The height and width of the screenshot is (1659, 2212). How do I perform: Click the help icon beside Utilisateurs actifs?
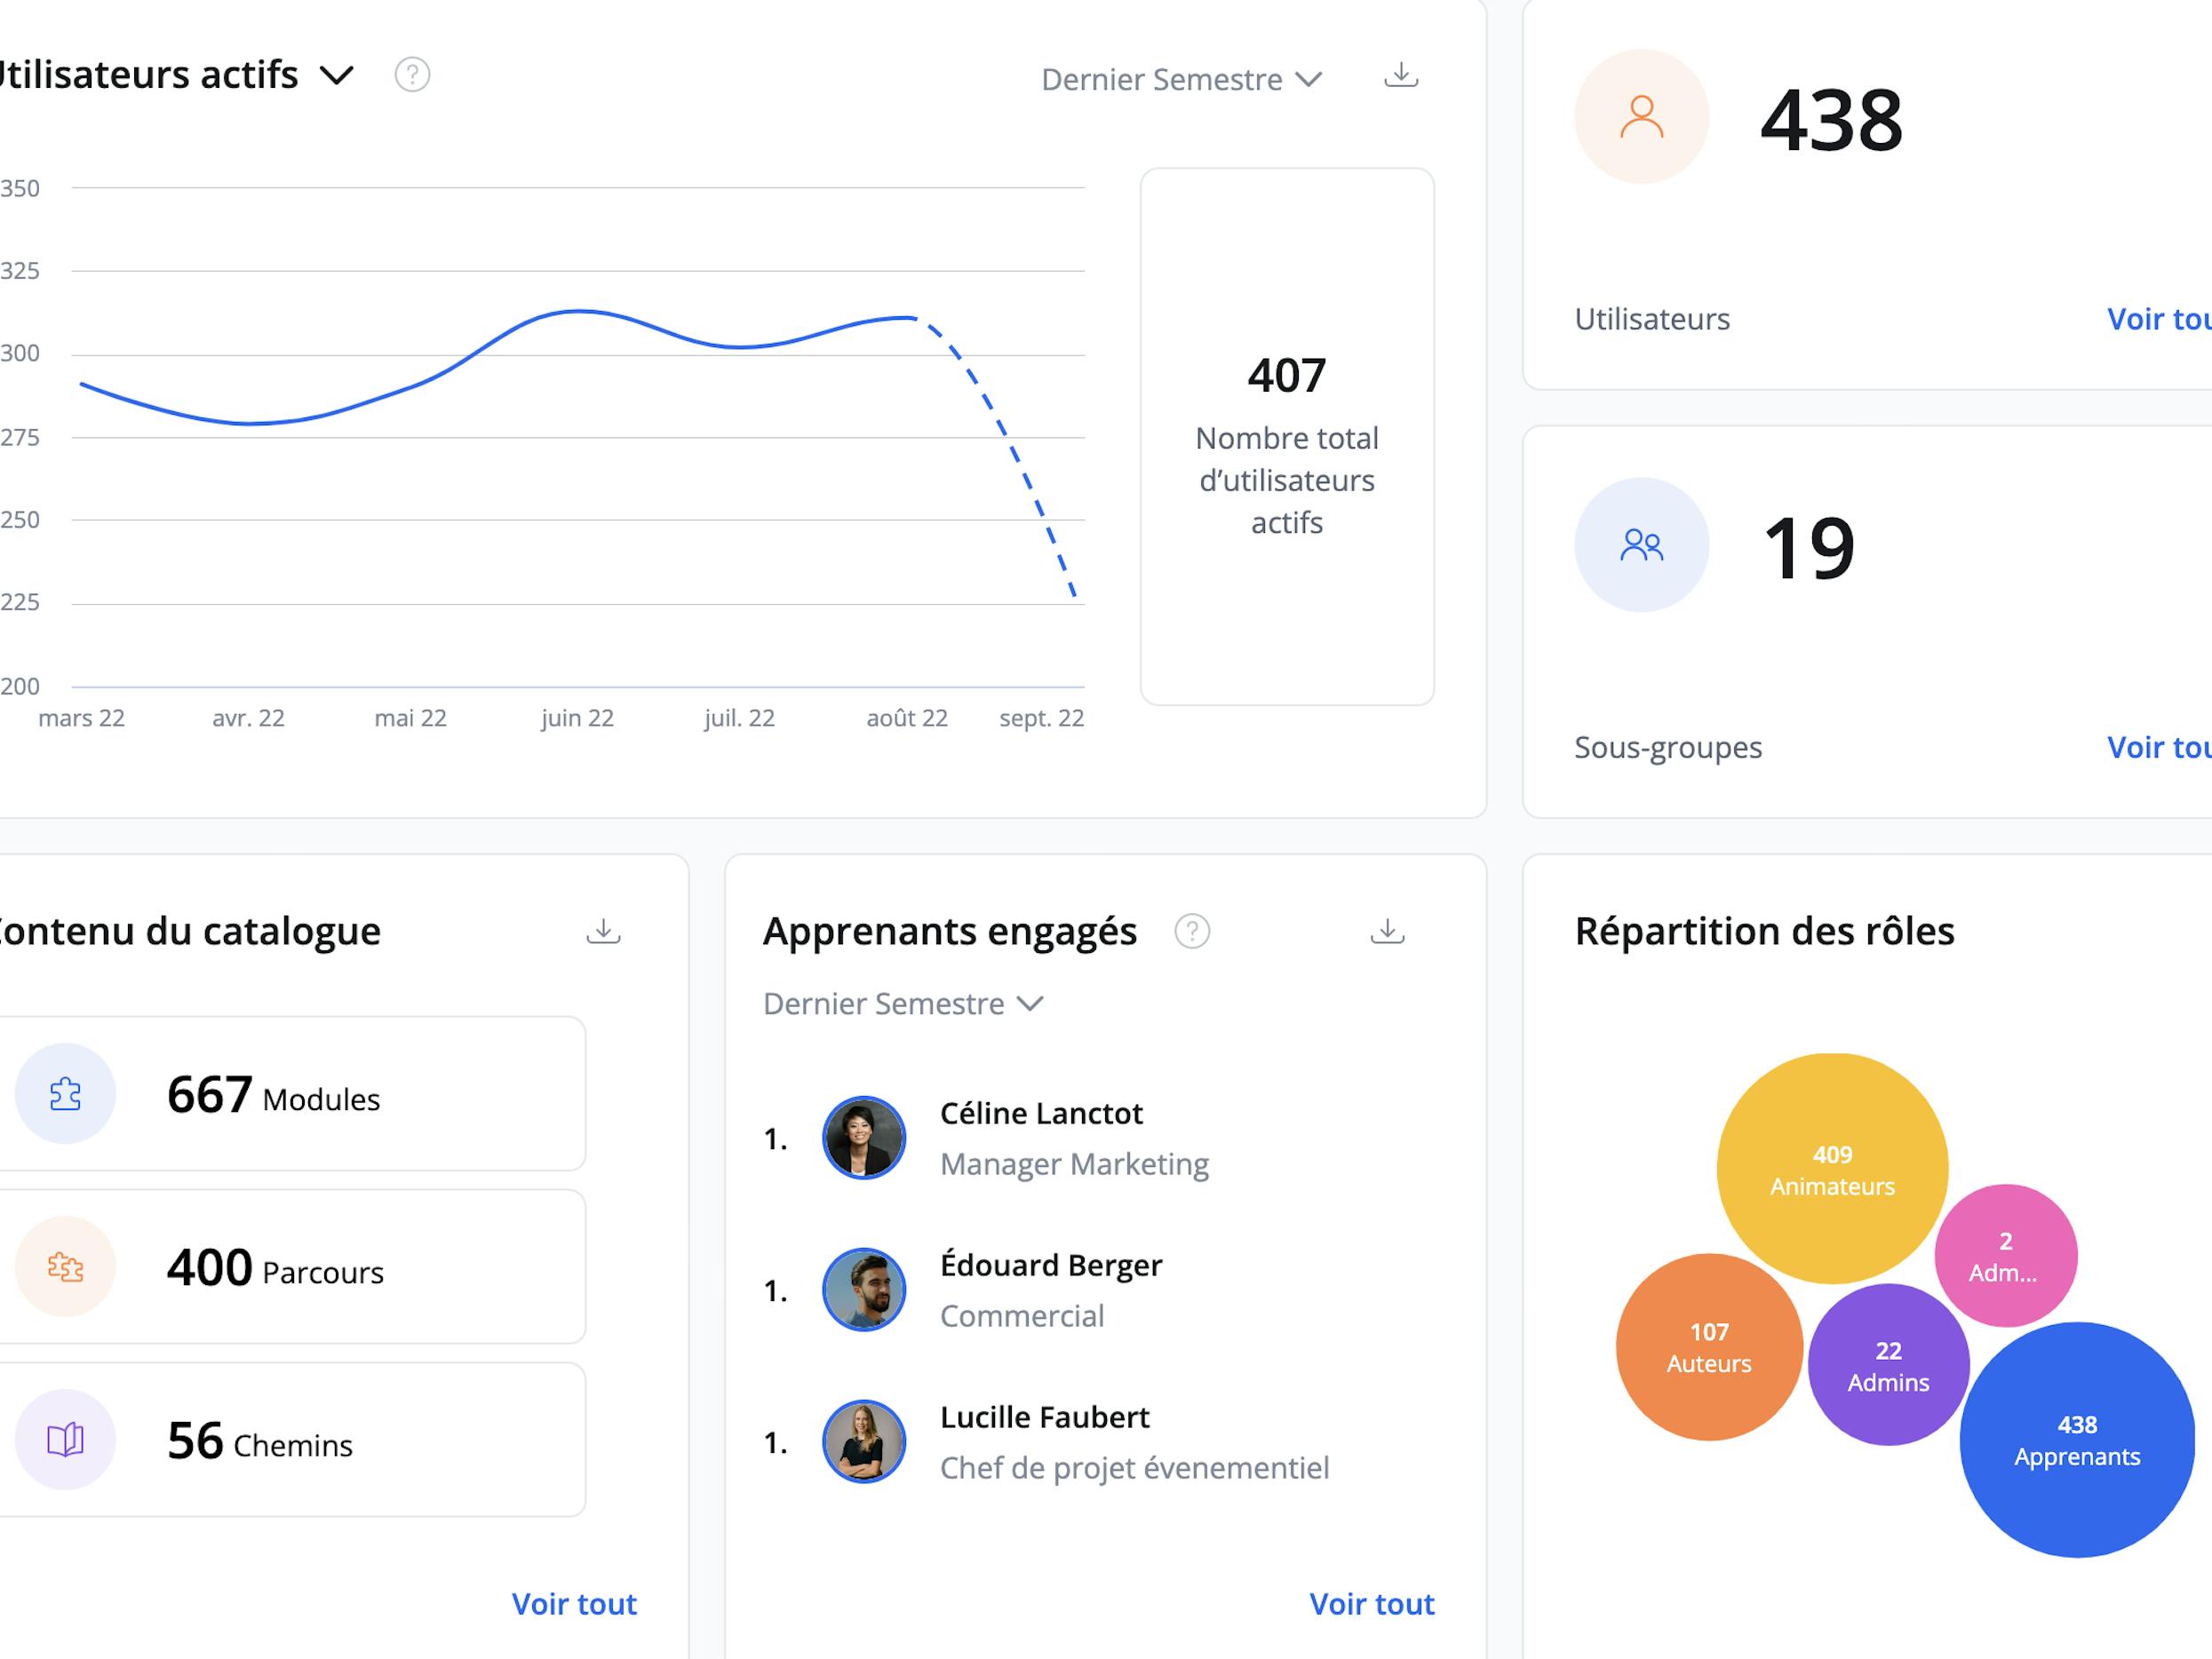tap(412, 75)
